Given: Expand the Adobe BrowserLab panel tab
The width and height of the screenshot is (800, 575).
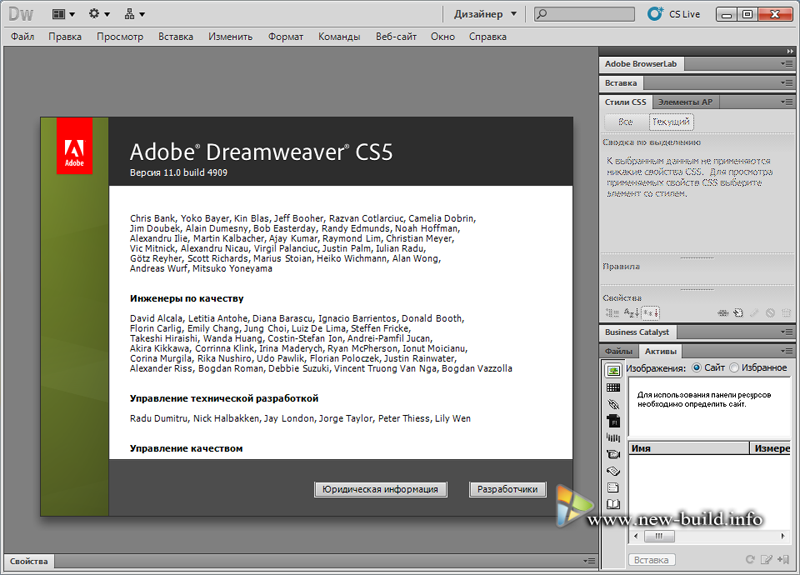Looking at the screenshot, I should coord(641,64).
